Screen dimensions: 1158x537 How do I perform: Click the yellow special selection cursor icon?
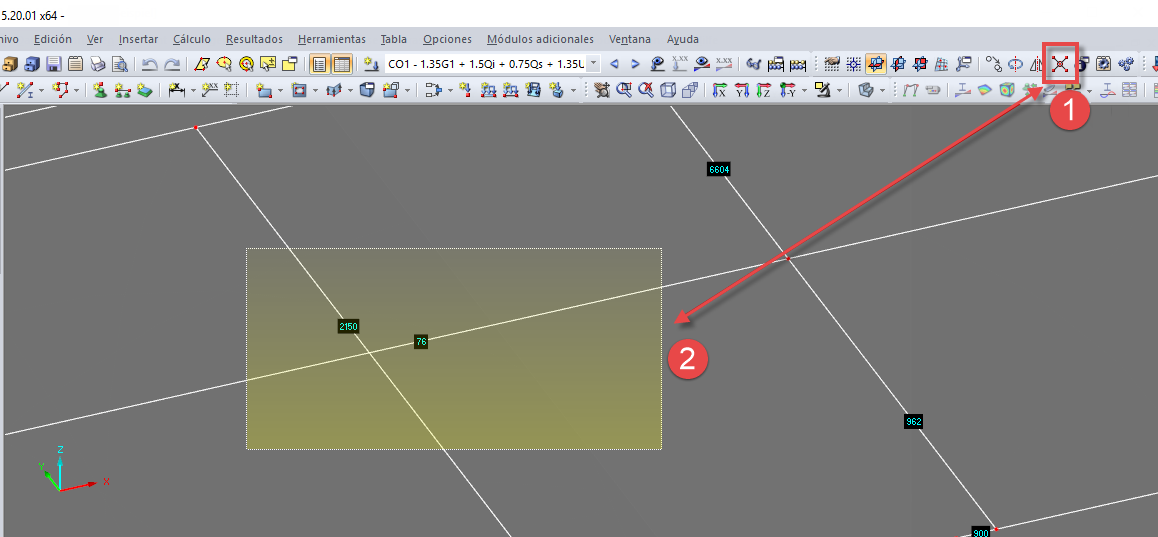point(268,64)
